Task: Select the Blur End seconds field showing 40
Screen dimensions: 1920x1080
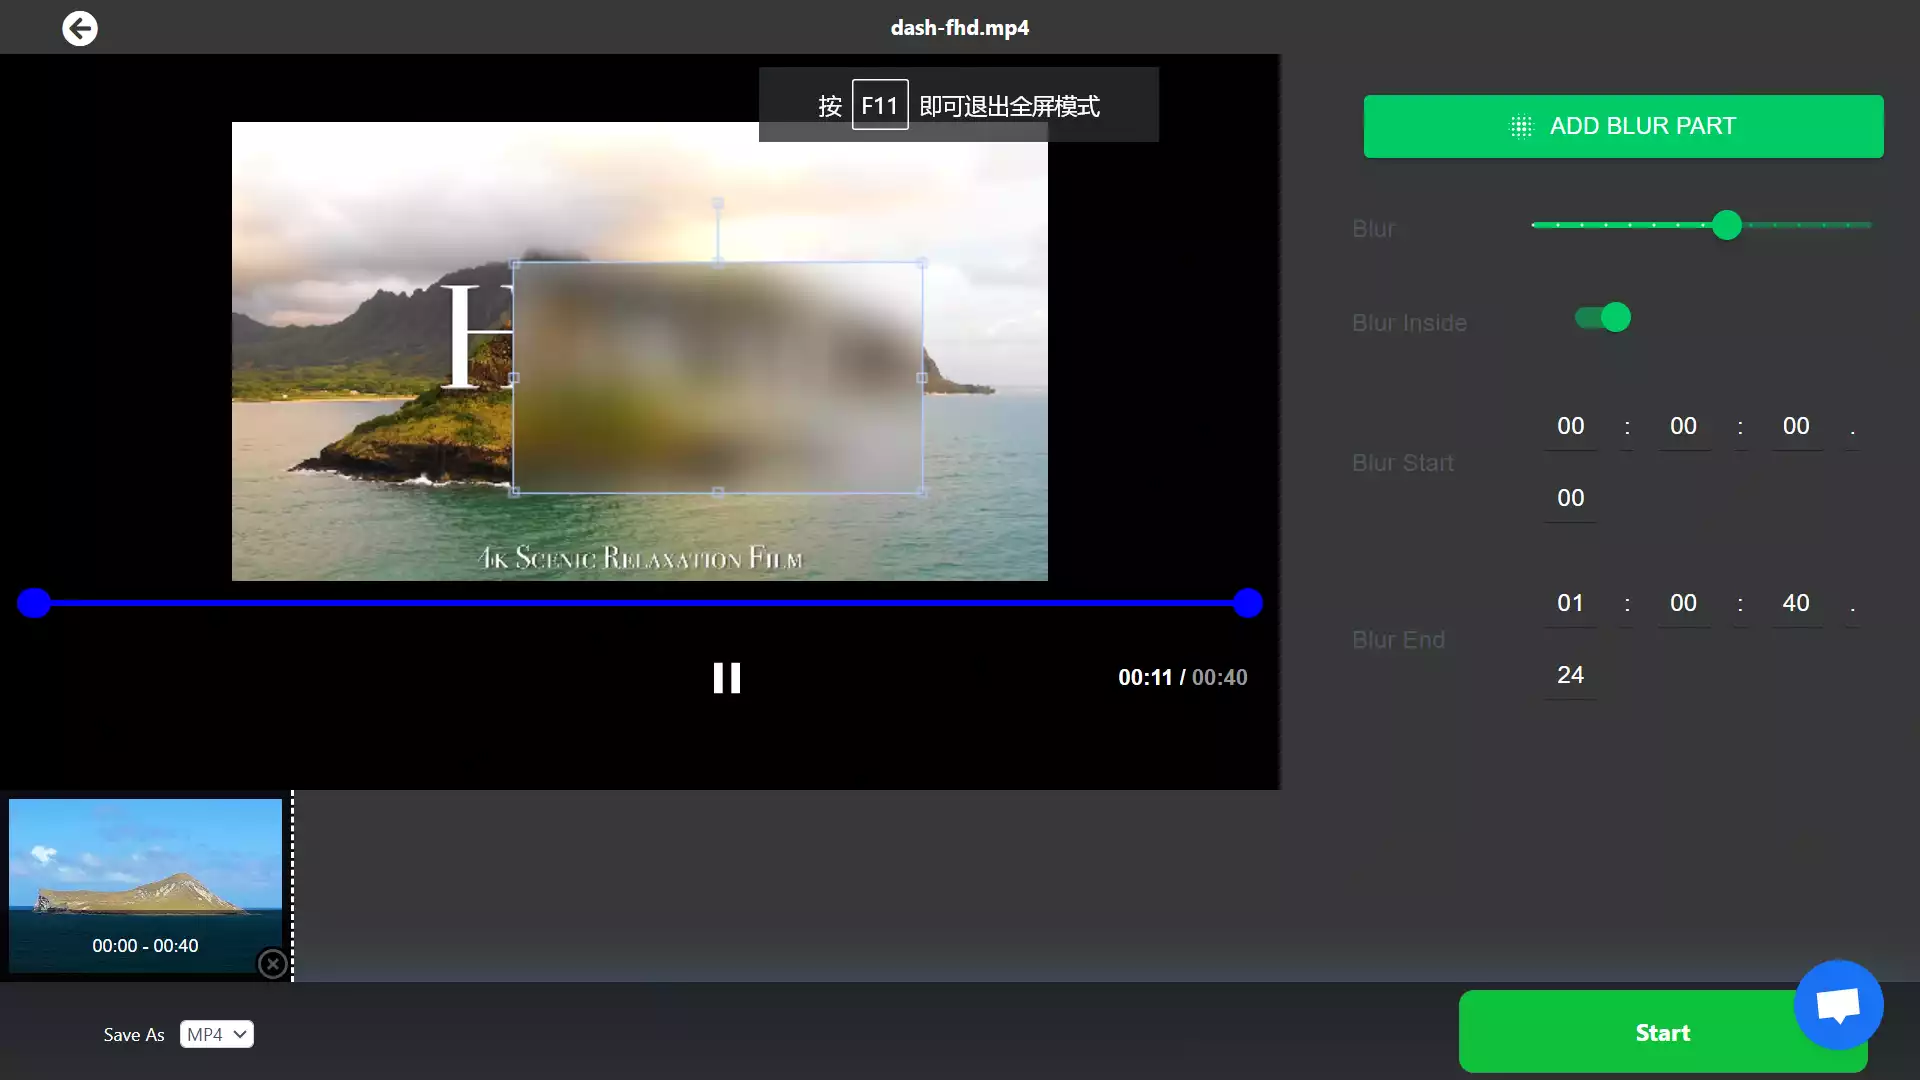Action: pyautogui.click(x=1796, y=603)
